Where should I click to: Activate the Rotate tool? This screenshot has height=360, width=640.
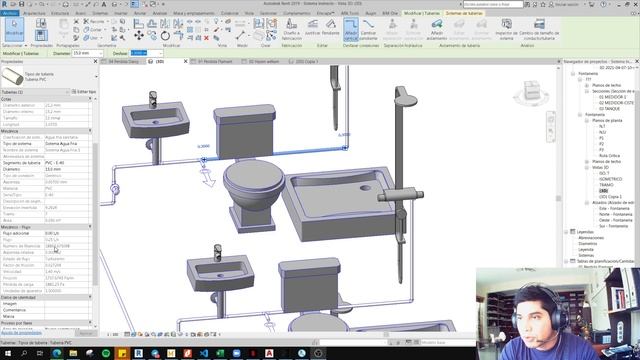click(165, 36)
